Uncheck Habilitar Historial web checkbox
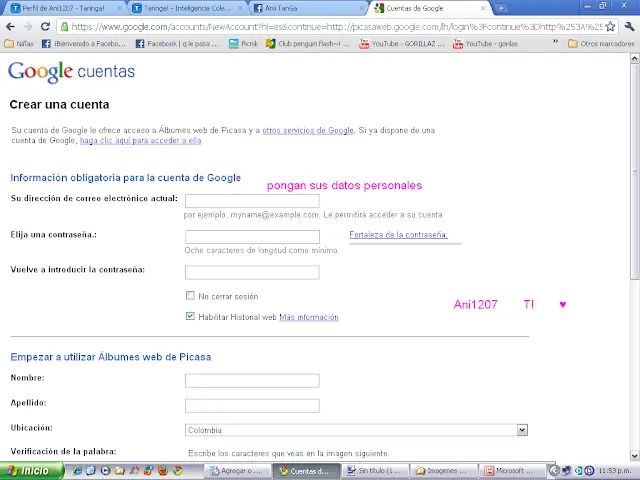Screen dimensions: 640x480 tap(190, 316)
